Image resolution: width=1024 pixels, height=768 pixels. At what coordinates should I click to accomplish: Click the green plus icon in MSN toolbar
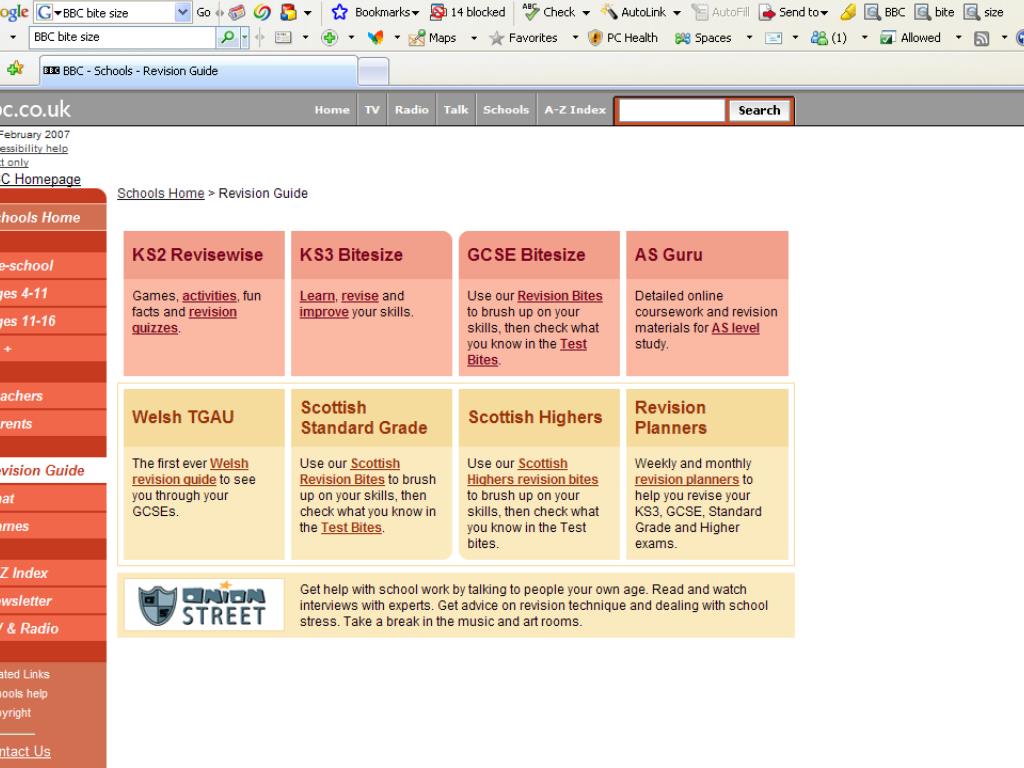[329, 38]
